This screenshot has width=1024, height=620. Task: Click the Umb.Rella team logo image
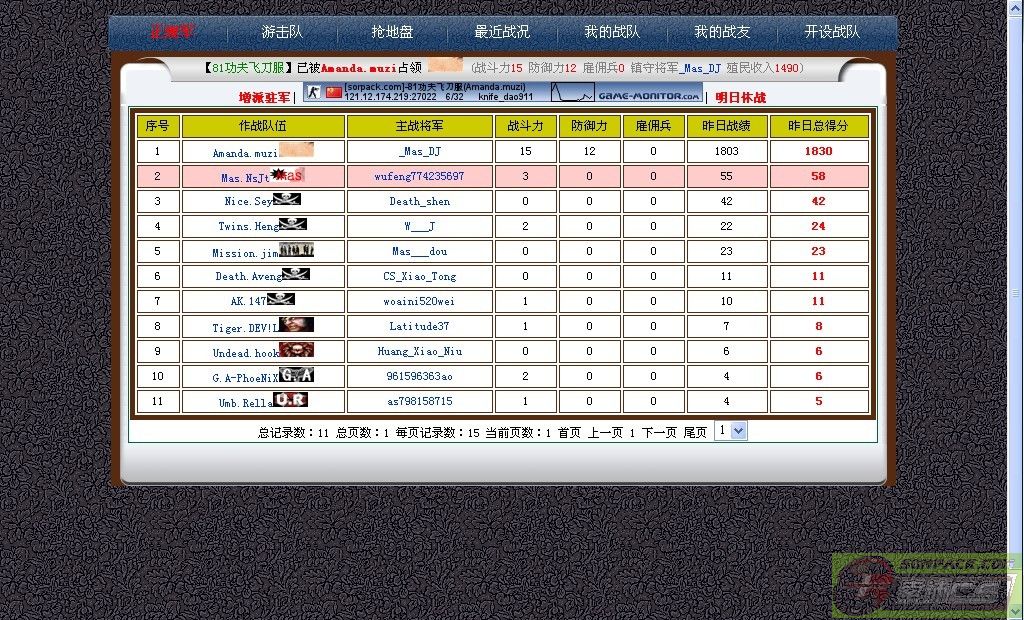(x=290, y=400)
